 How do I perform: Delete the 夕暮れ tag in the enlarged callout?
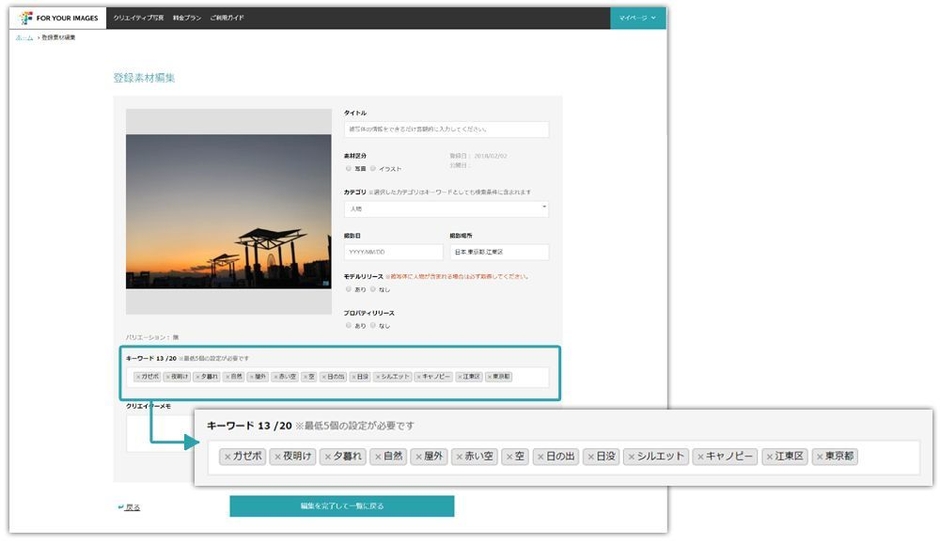click(327, 457)
